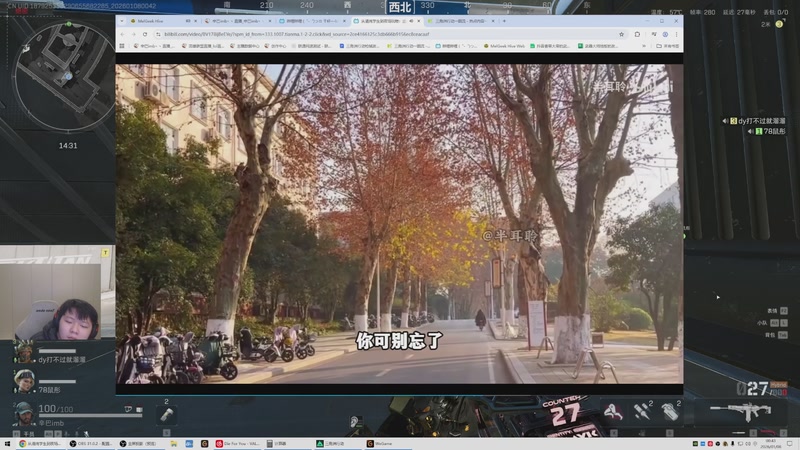Click the compass heading 西北
The width and height of the screenshot is (800, 450).
click(399, 7)
